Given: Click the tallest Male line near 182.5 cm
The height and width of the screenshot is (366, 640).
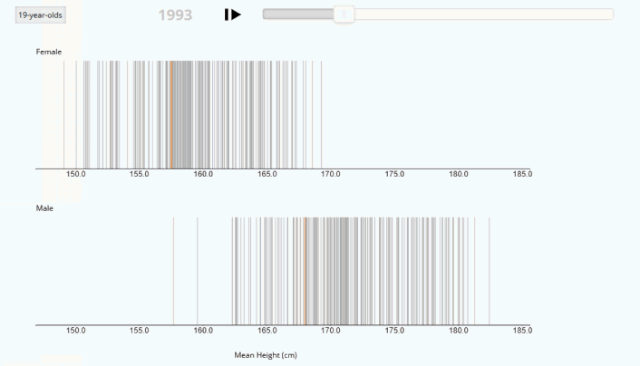Looking at the screenshot, I should pos(489,271).
